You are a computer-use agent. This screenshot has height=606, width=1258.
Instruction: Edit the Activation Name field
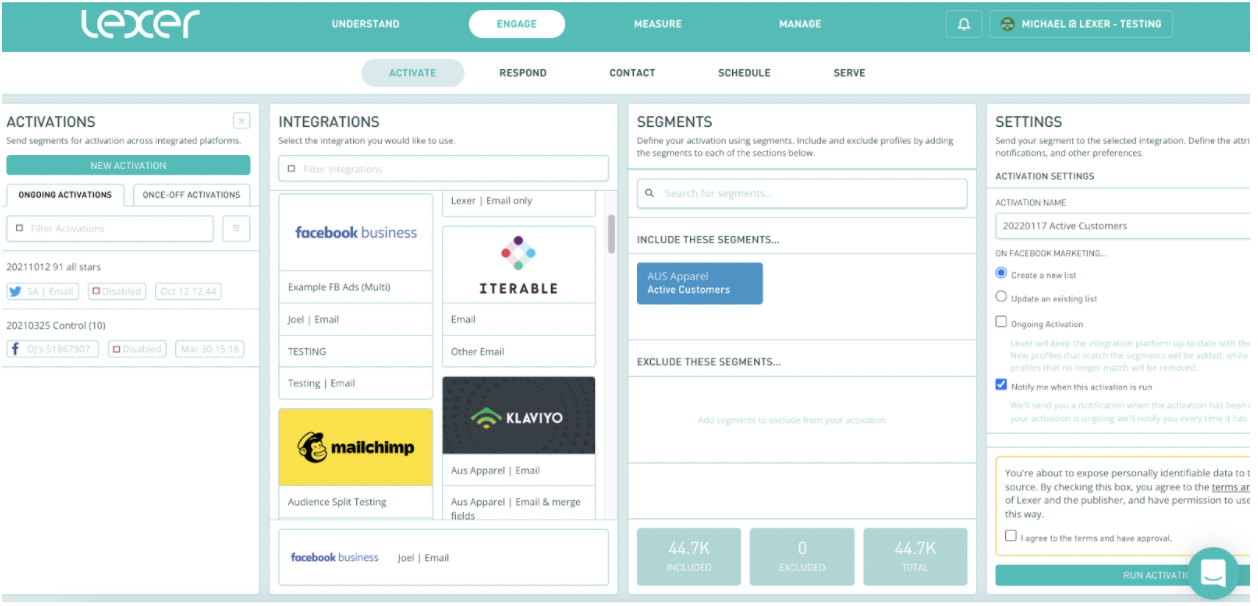[x=1122, y=226]
